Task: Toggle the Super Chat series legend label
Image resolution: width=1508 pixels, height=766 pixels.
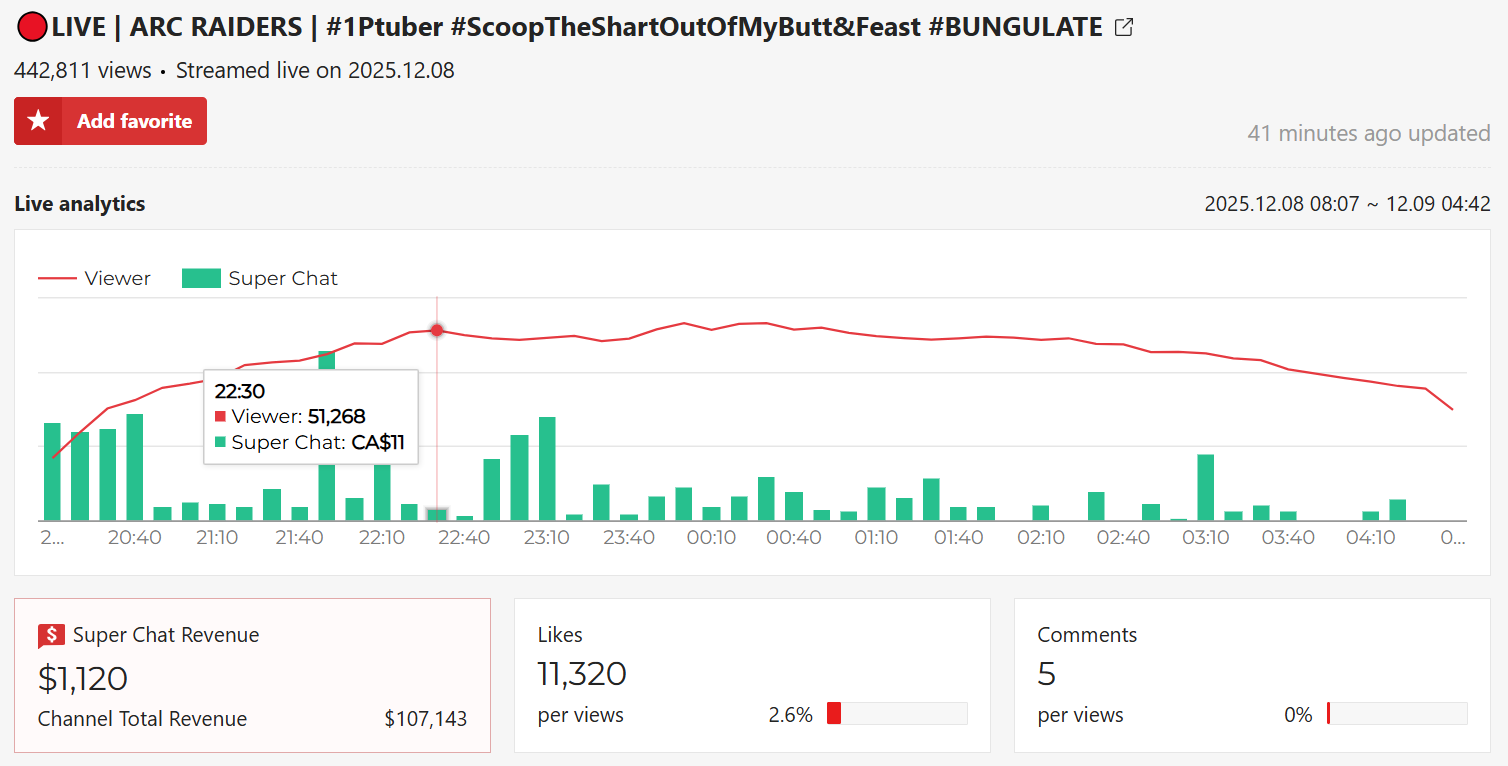Action: 283,279
